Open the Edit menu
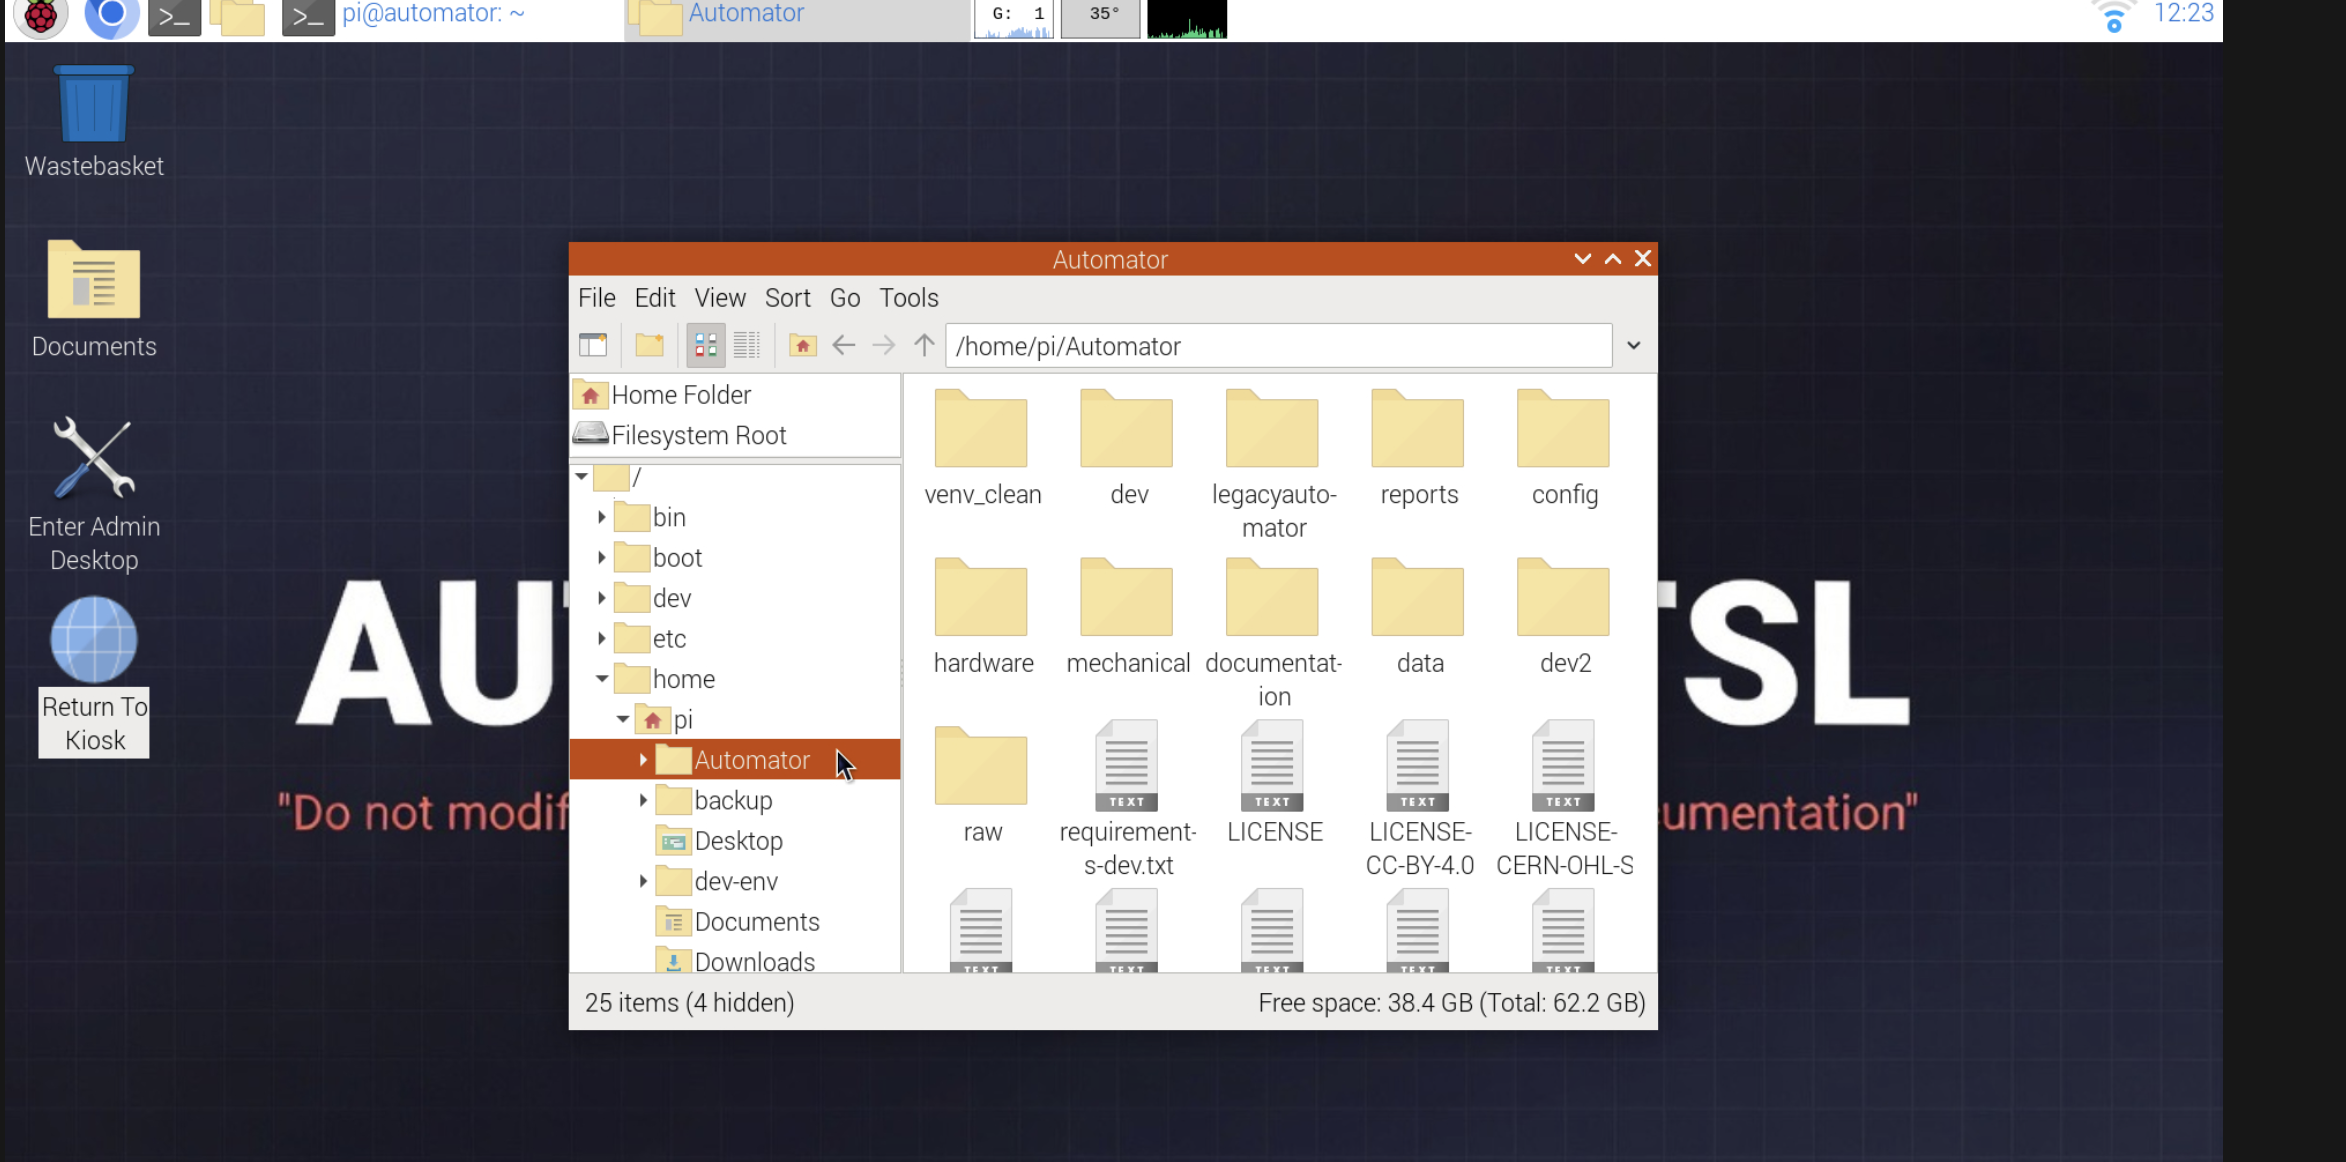 point(655,298)
